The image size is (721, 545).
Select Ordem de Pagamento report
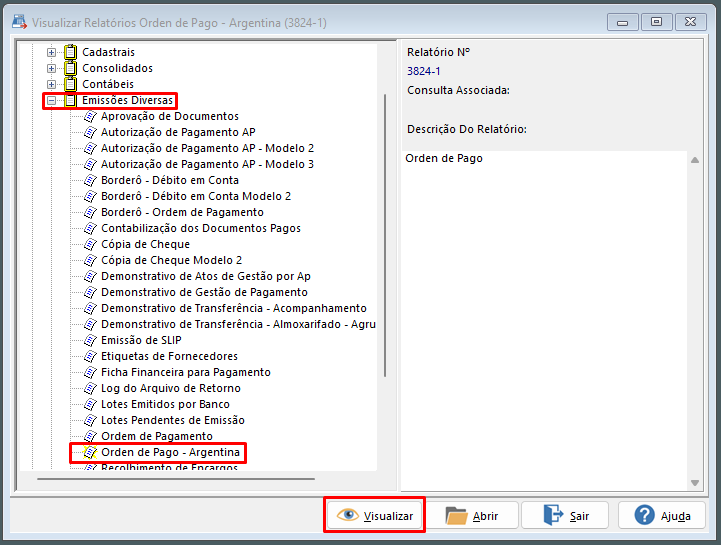[157, 436]
